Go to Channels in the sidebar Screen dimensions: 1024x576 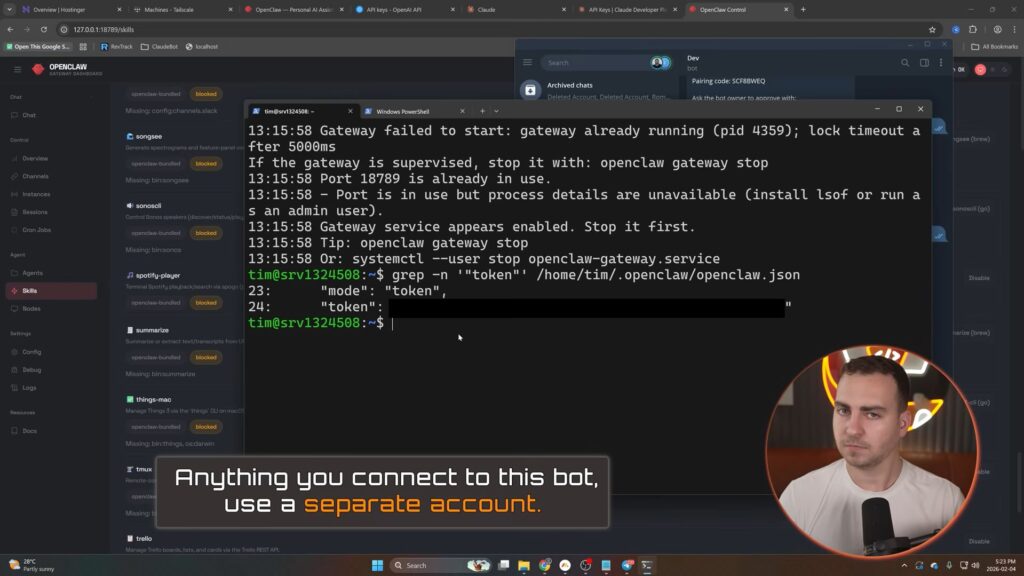click(35, 176)
